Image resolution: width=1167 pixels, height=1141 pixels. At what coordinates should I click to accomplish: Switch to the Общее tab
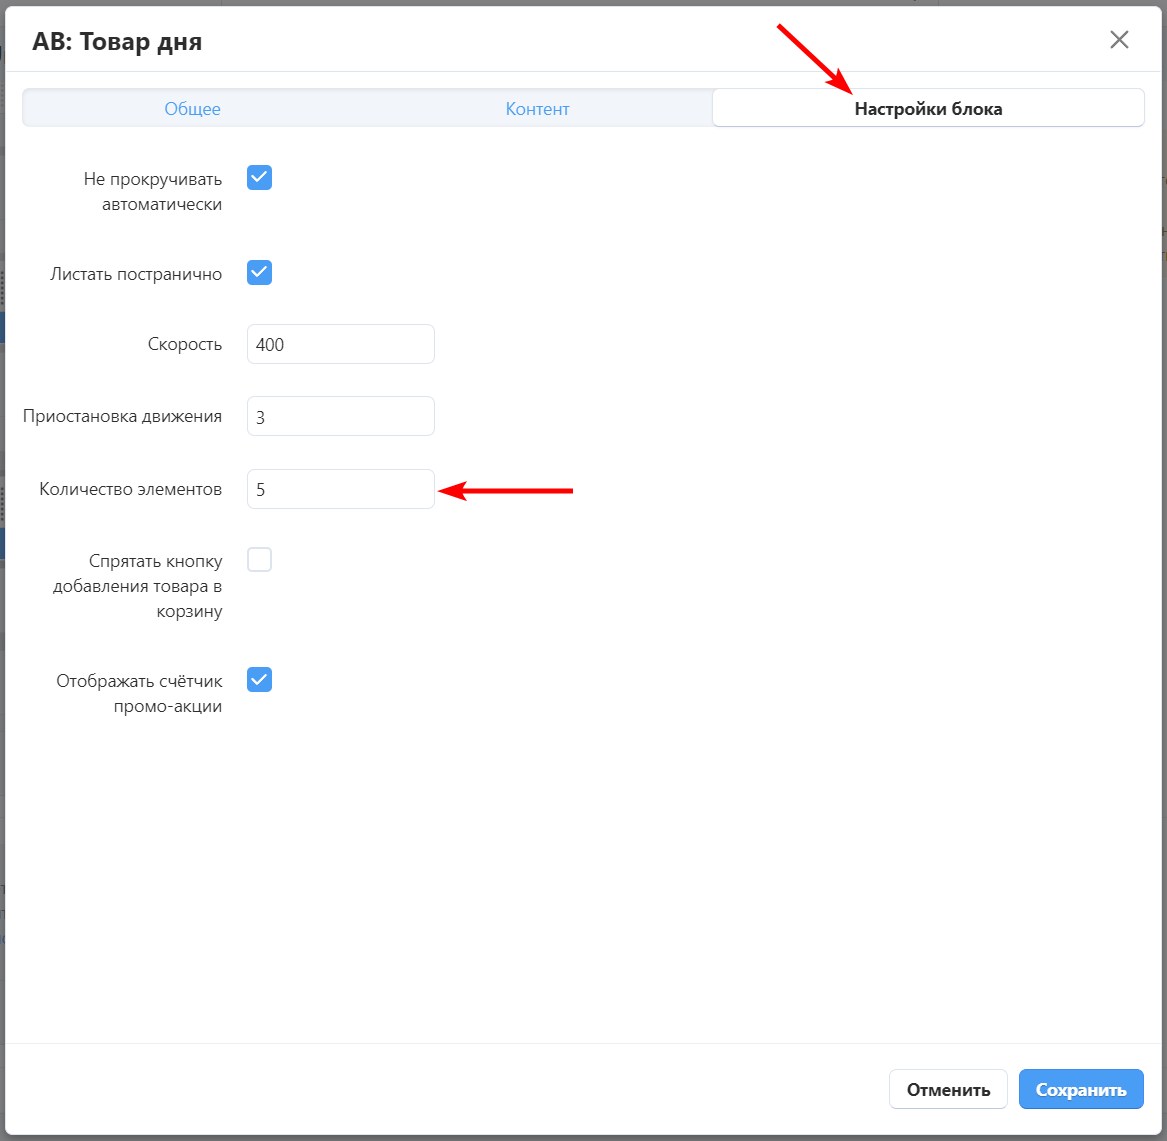pyautogui.click(x=192, y=109)
